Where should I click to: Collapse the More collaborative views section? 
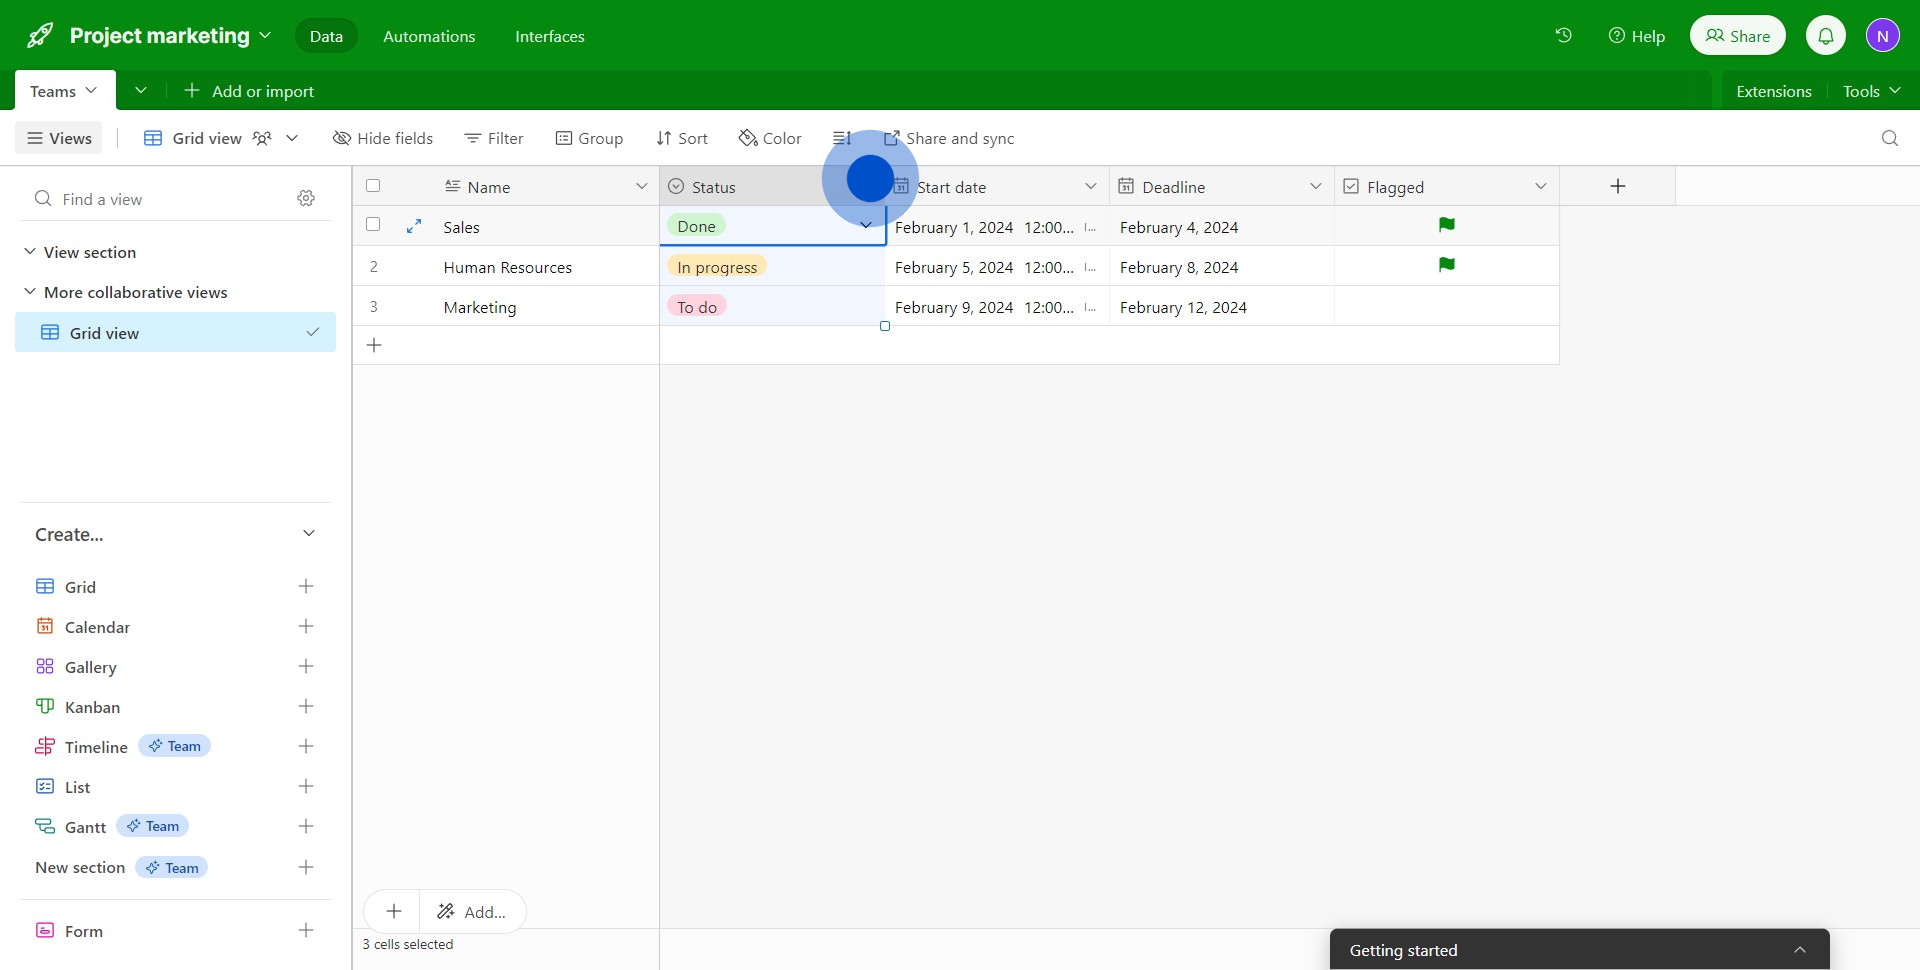coord(30,292)
